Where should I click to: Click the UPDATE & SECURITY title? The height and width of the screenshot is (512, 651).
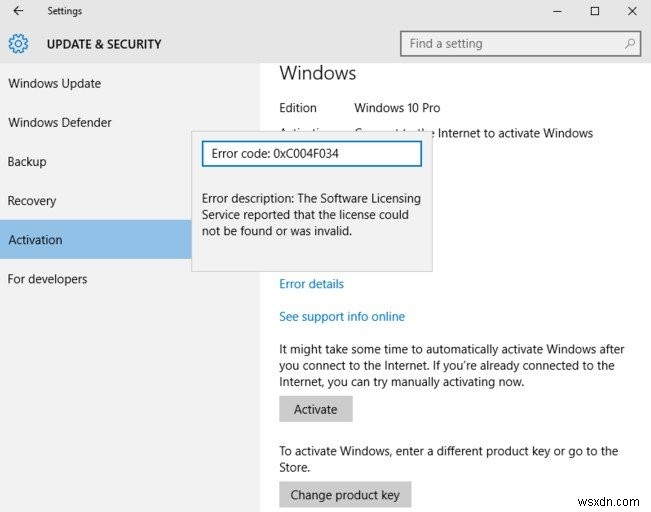[x=104, y=44]
